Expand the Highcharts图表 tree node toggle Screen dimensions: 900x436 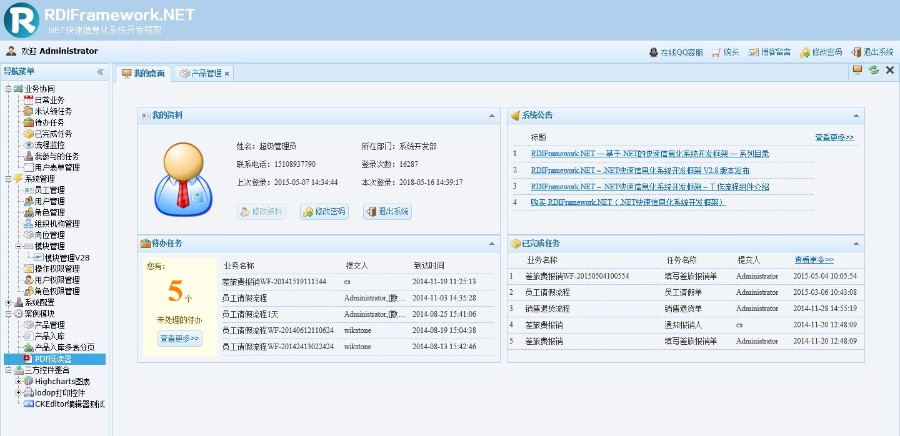pyautogui.click(x=18, y=382)
